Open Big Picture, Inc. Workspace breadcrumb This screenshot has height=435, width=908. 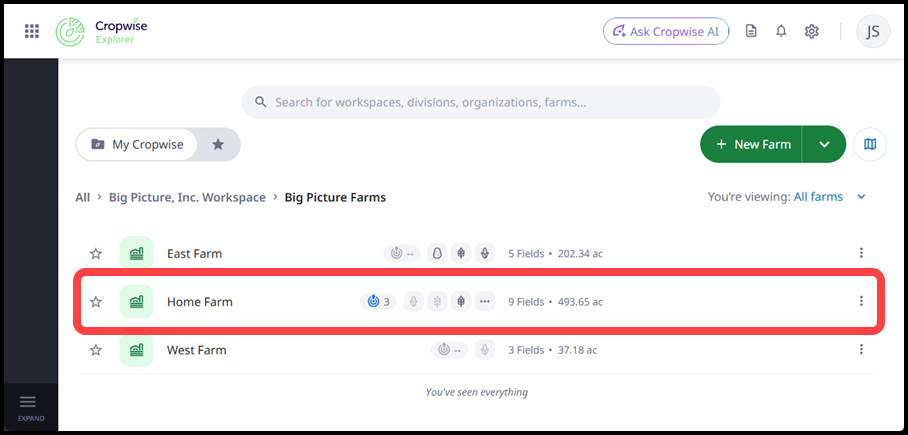[187, 198]
